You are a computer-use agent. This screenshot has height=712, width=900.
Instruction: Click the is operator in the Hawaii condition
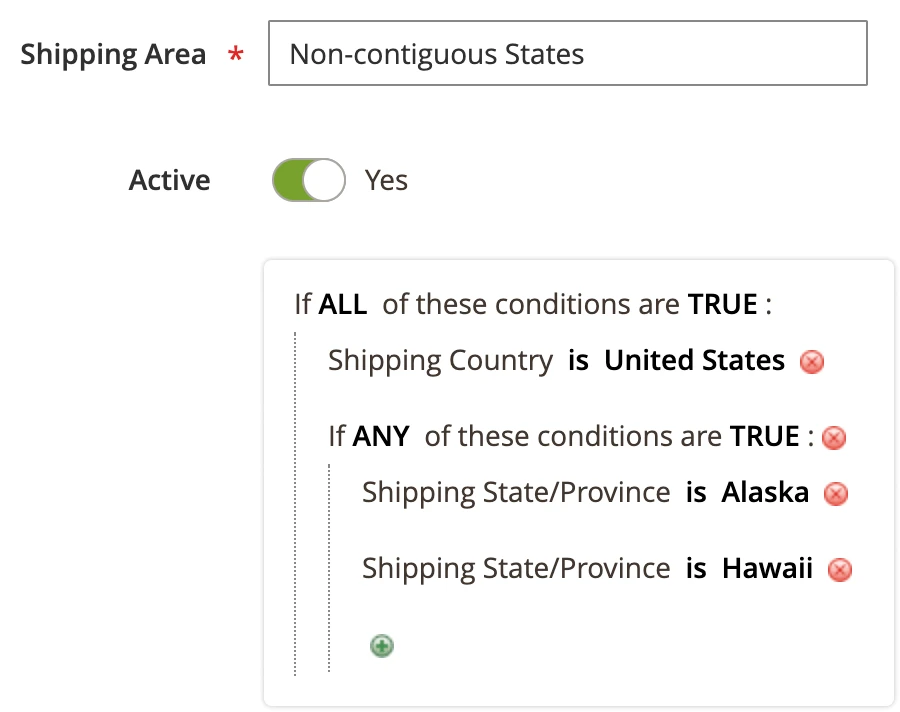coord(697,568)
